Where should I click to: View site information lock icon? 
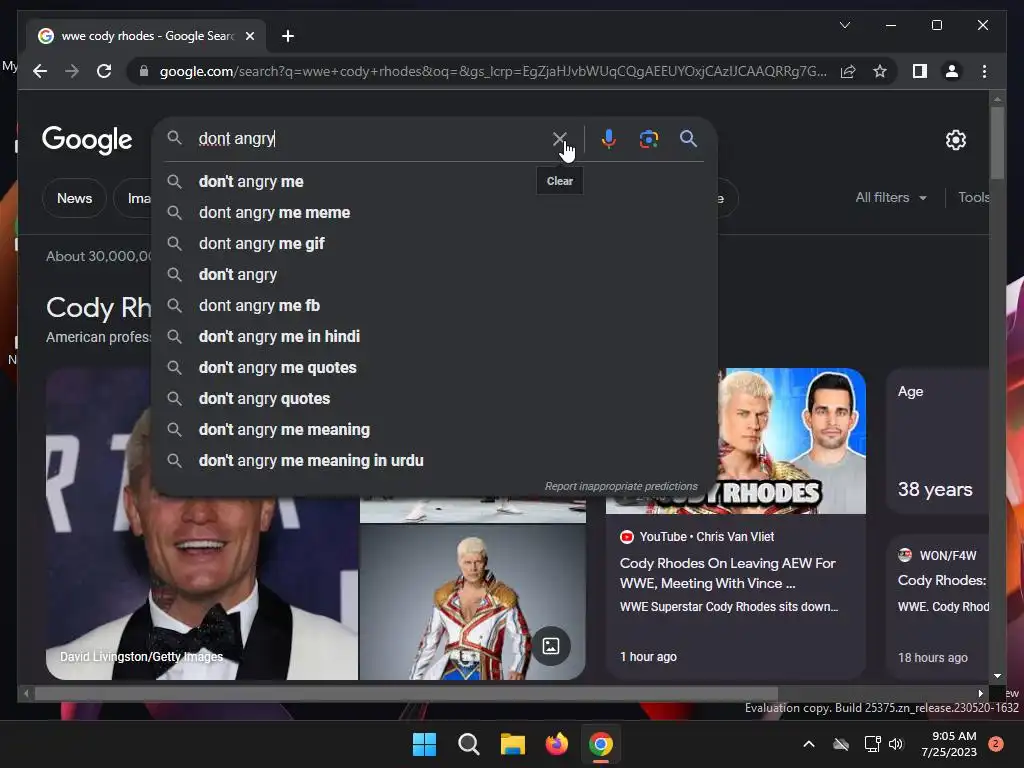point(144,71)
